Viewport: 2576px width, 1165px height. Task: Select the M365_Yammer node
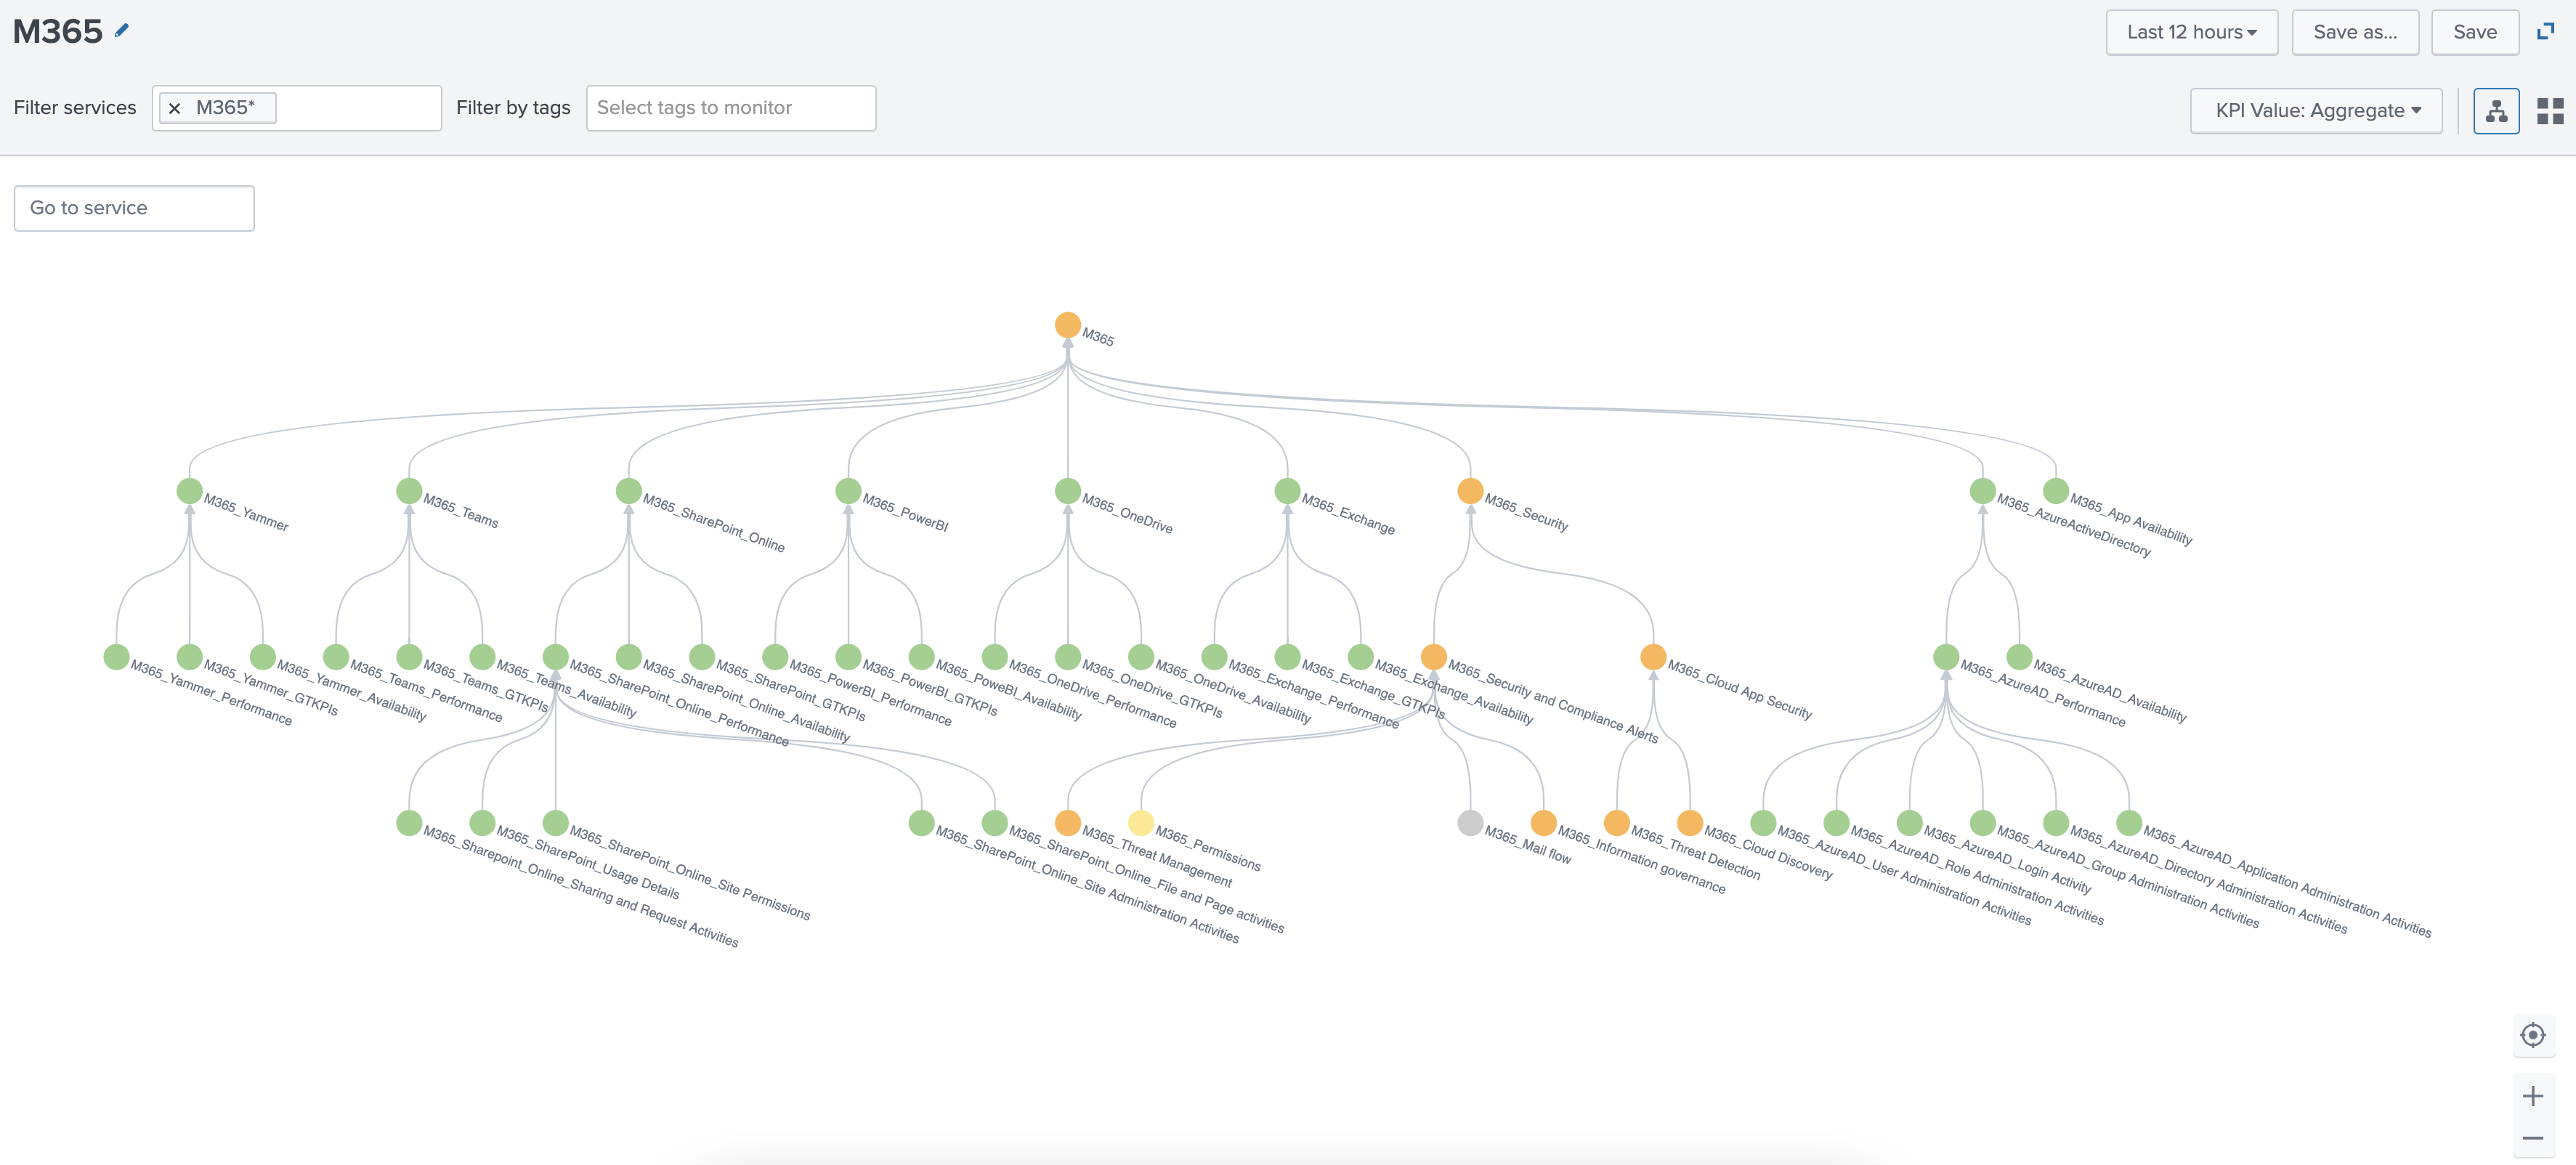(x=190, y=491)
